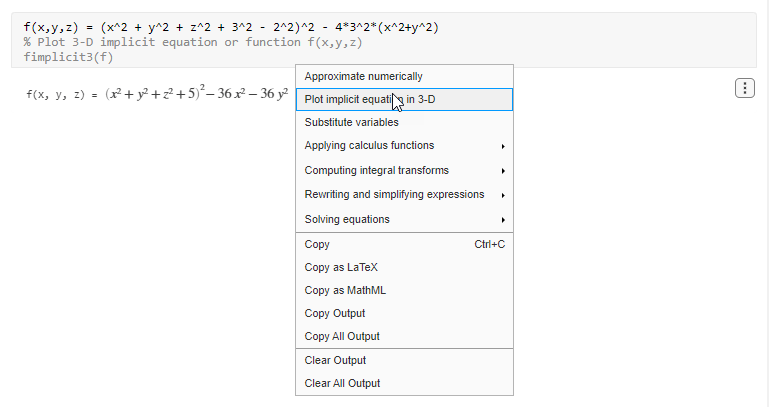Open the three-dot output options button

tap(744, 89)
